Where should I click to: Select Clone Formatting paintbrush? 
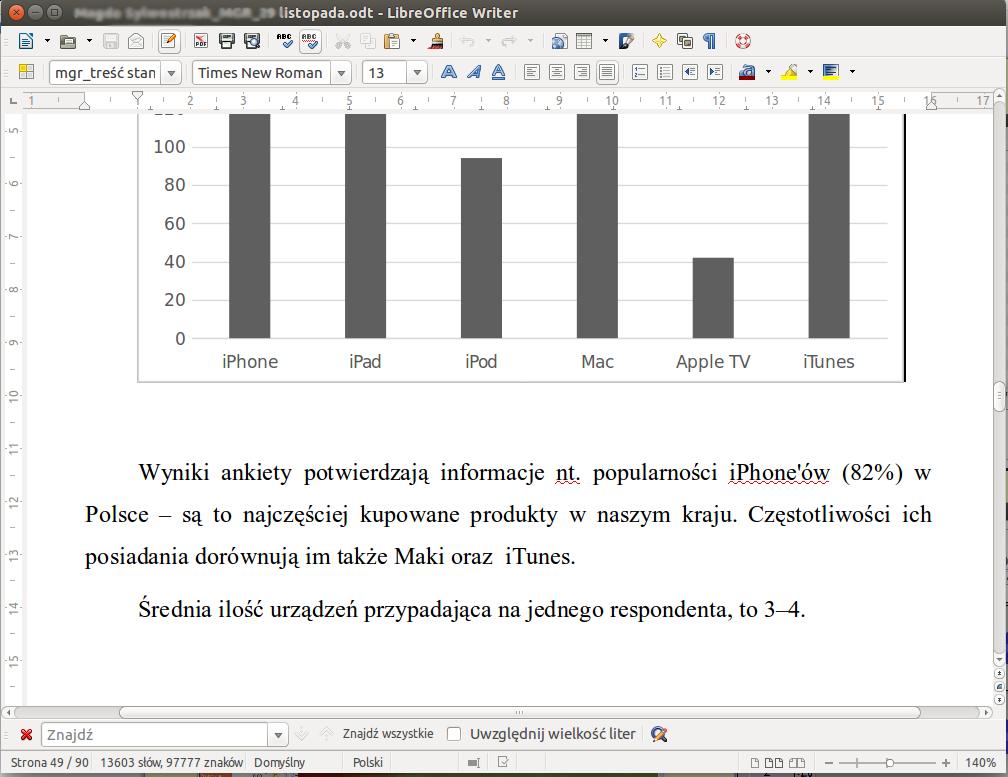[436, 42]
